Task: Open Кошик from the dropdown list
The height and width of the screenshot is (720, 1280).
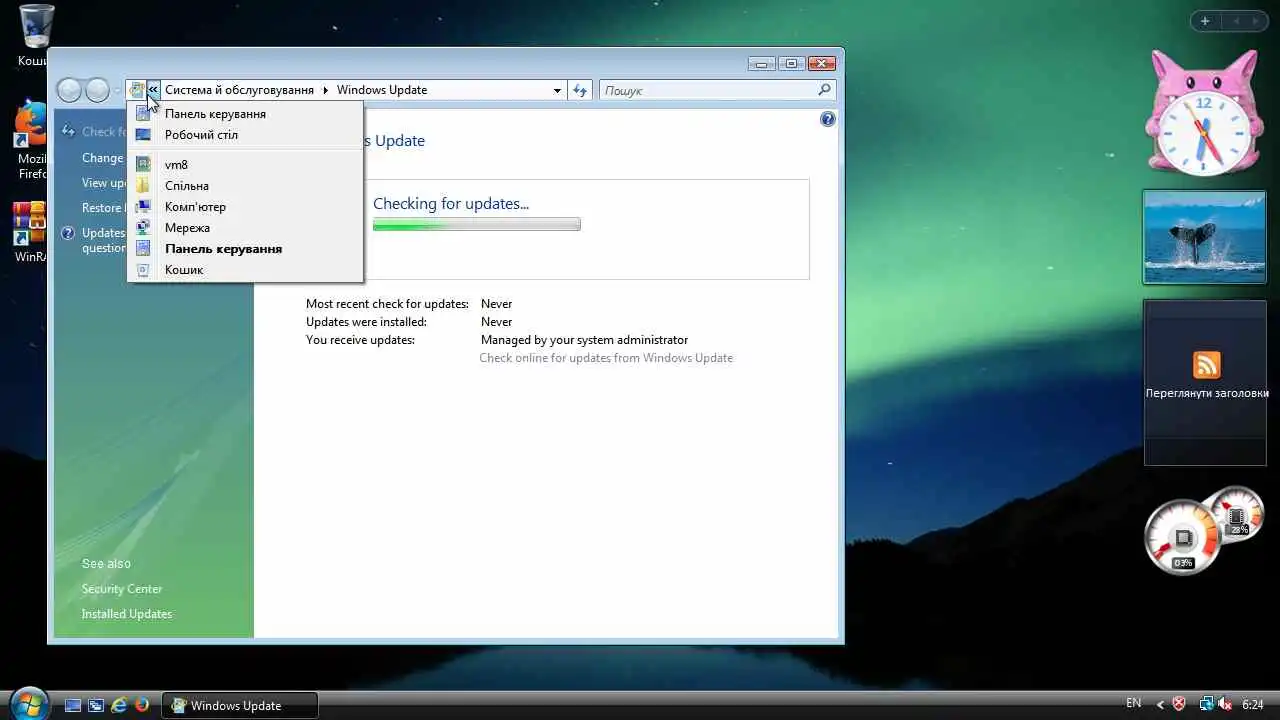Action: point(245,270)
